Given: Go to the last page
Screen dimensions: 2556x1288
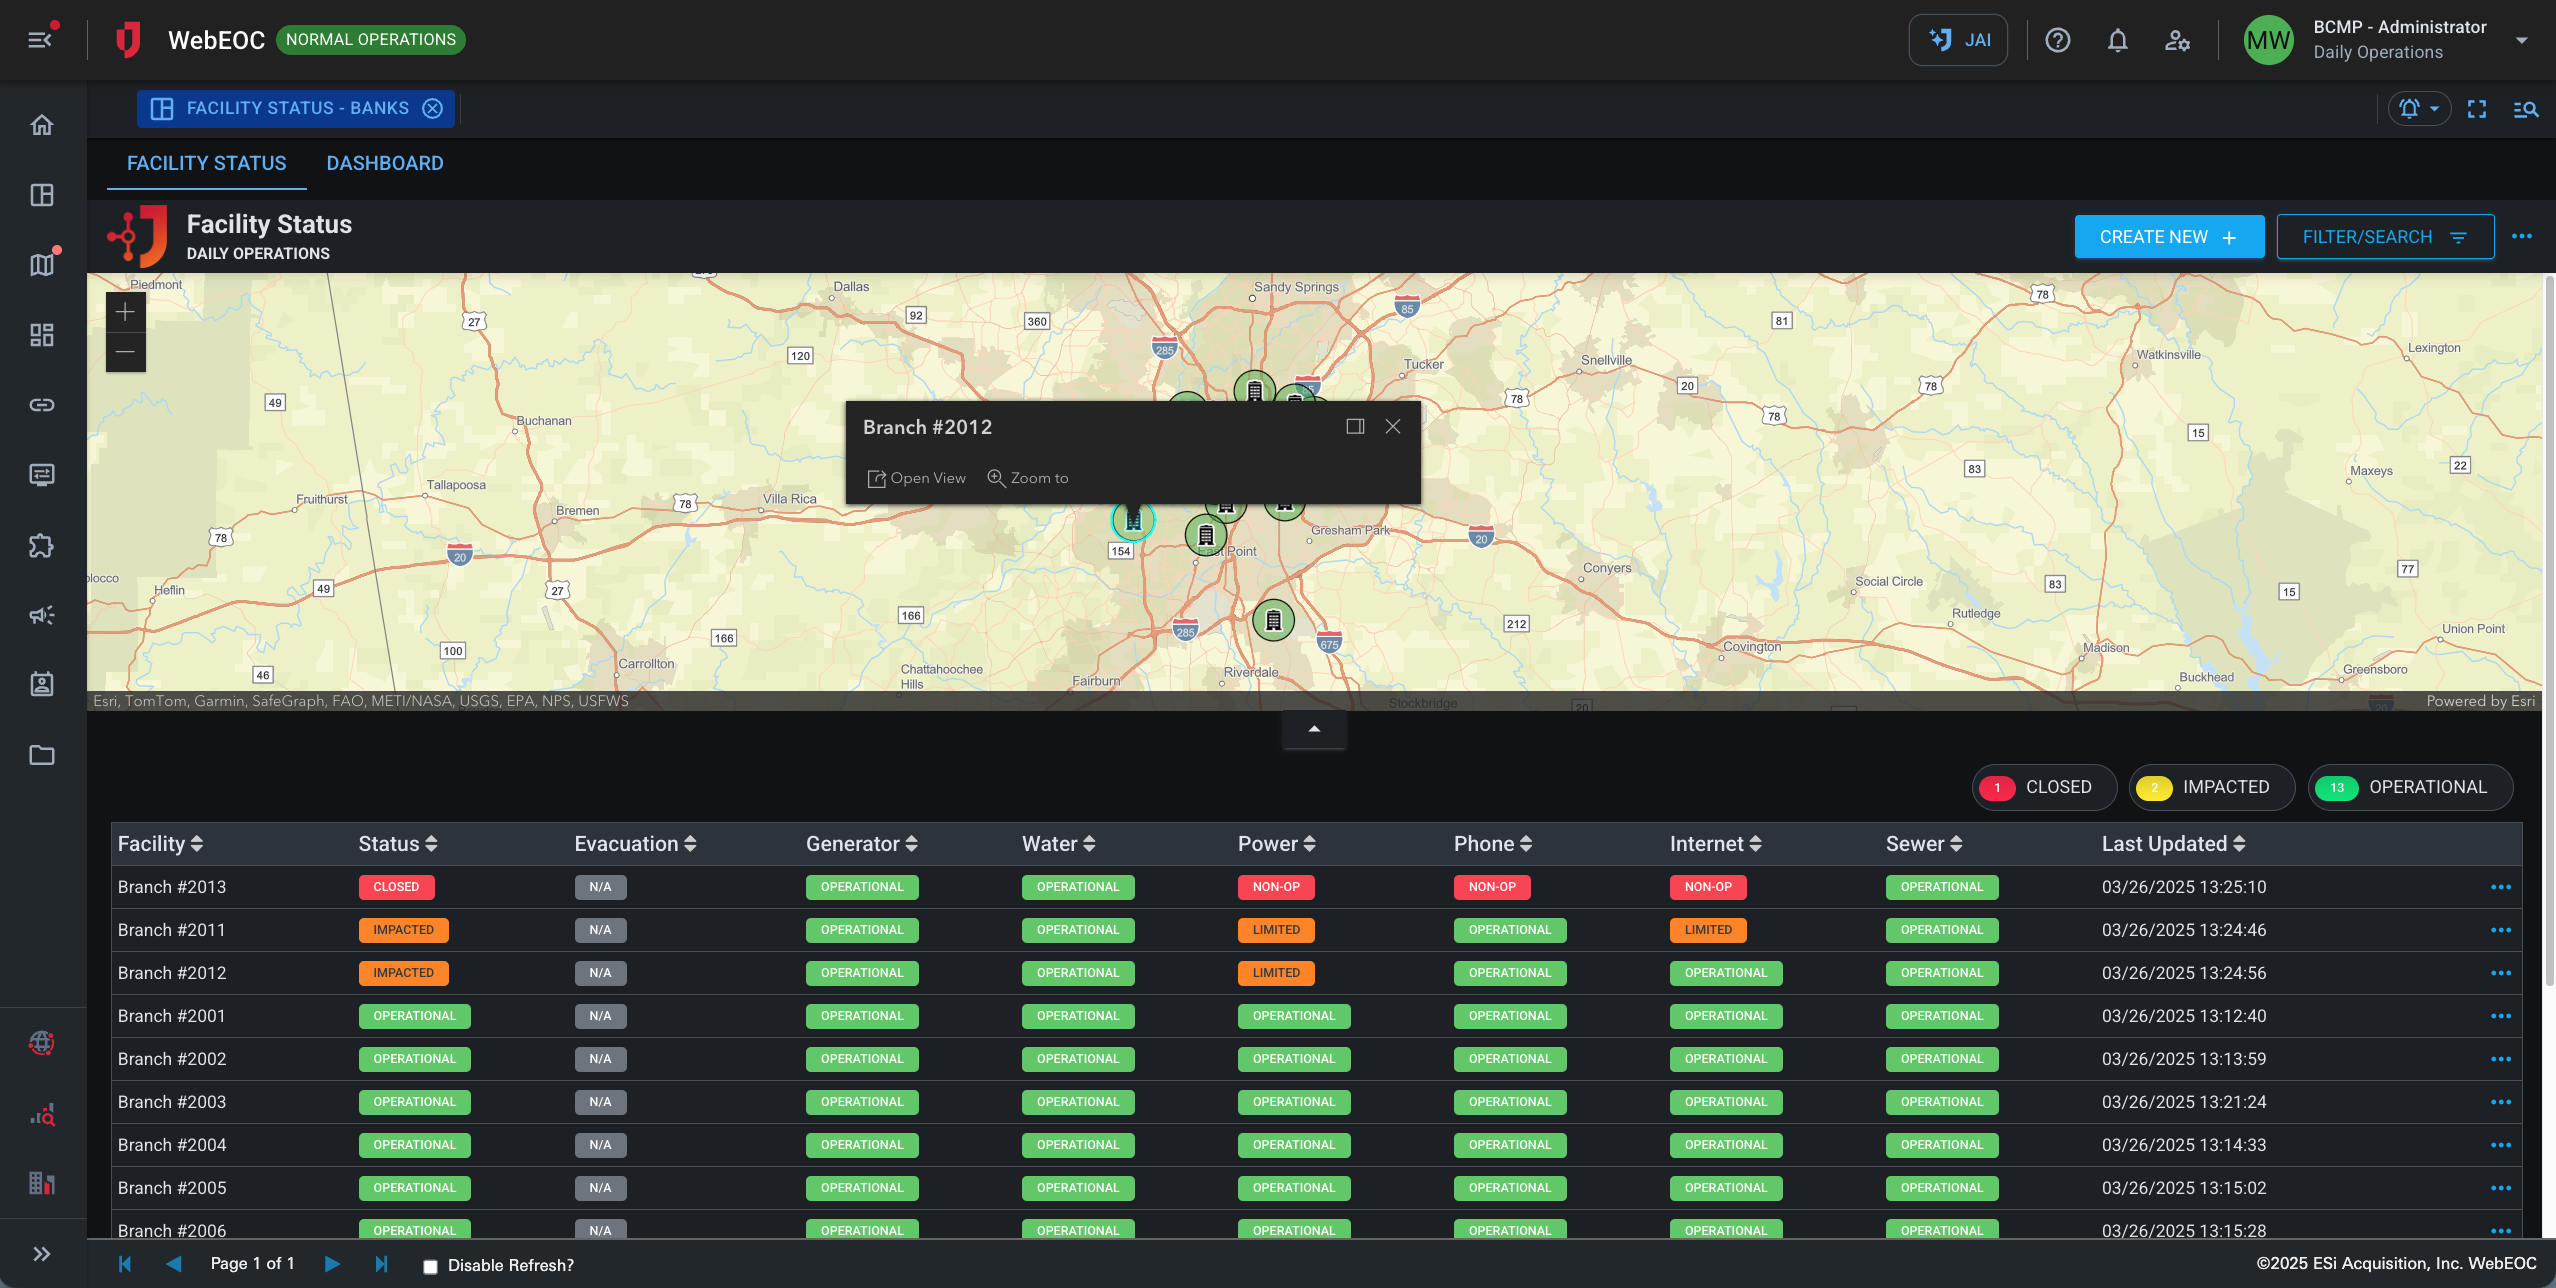Looking at the screenshot, I should (381, 1264).
